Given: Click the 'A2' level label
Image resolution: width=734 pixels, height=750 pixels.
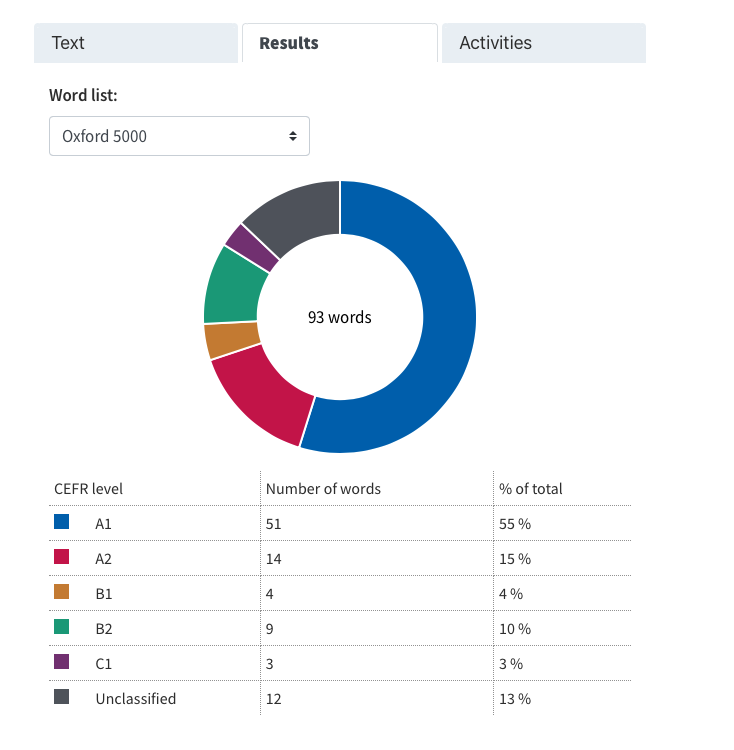Looking at the screenshot, I should pos(103,559).
